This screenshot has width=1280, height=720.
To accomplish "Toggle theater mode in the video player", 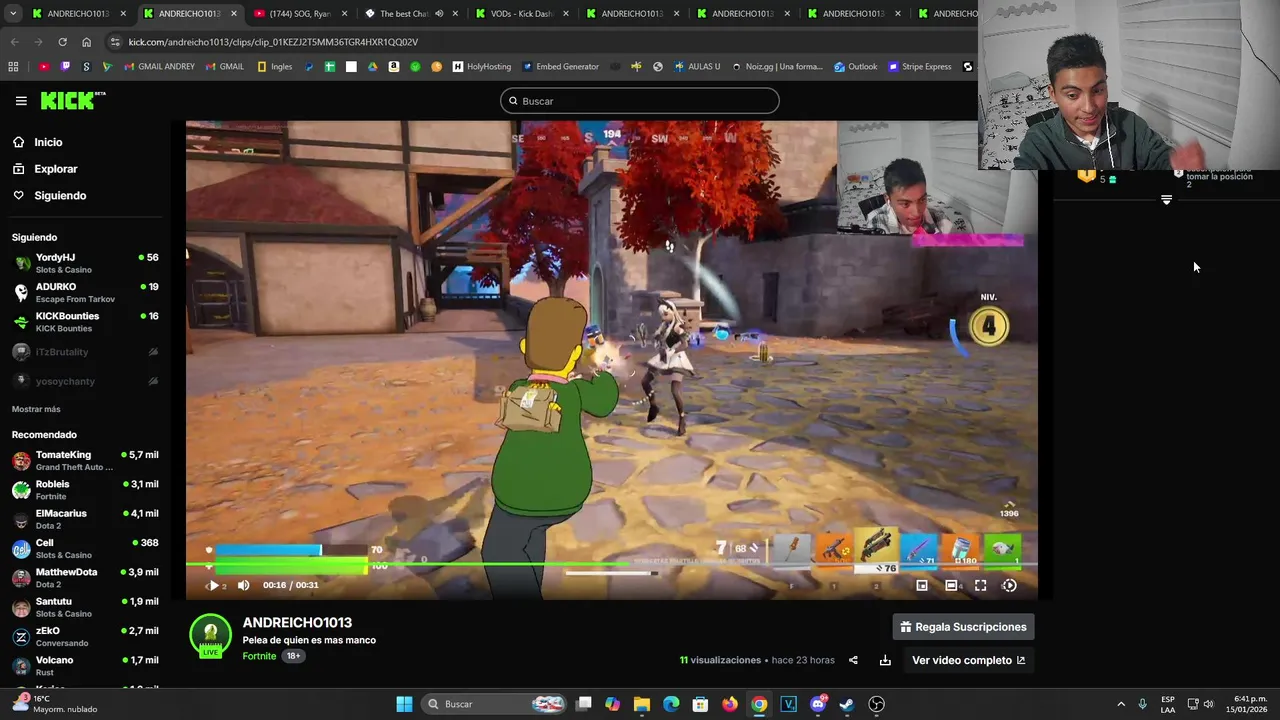I will click(x=951, y=586).
